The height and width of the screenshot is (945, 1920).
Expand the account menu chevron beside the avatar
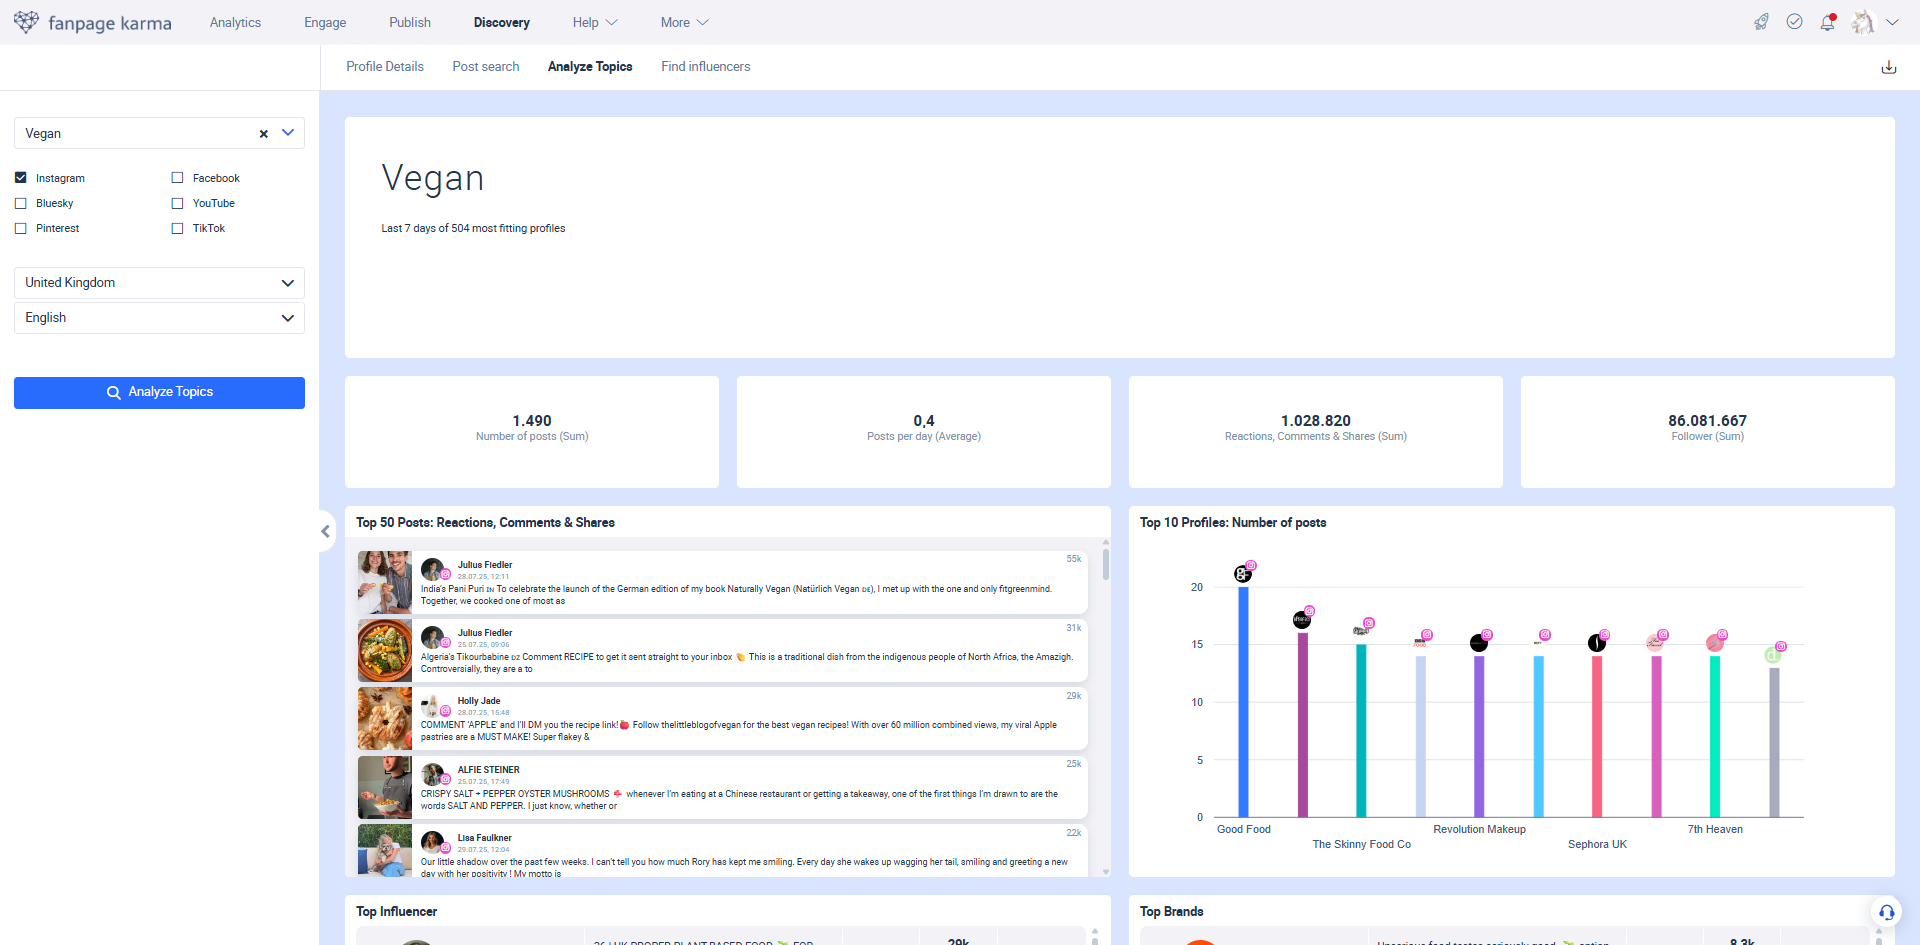(1892, 22)
